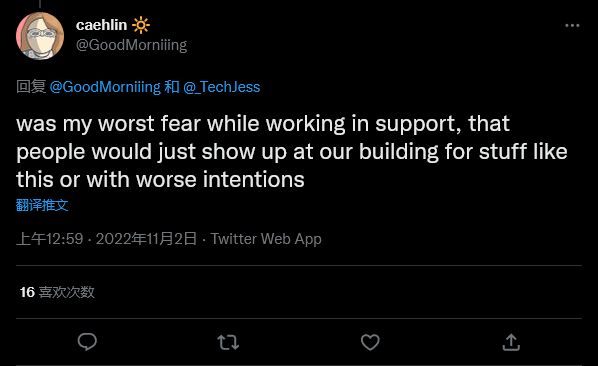Open the caehlin display name profile
This screenshot has height=366, width=598.
(101, 25)
